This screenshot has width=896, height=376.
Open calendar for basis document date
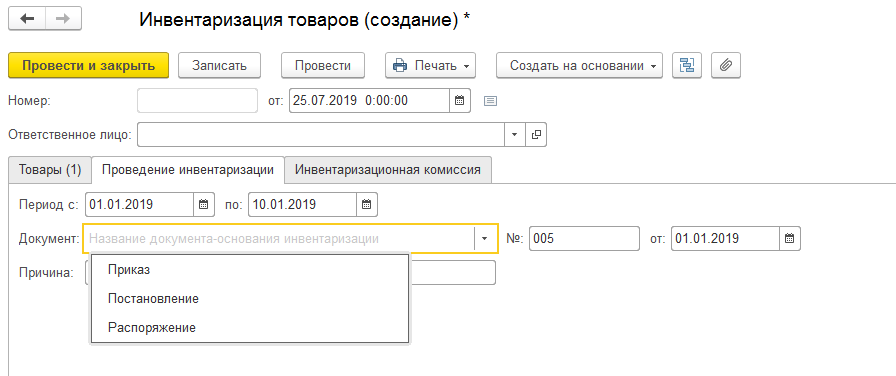click(790, 238)
